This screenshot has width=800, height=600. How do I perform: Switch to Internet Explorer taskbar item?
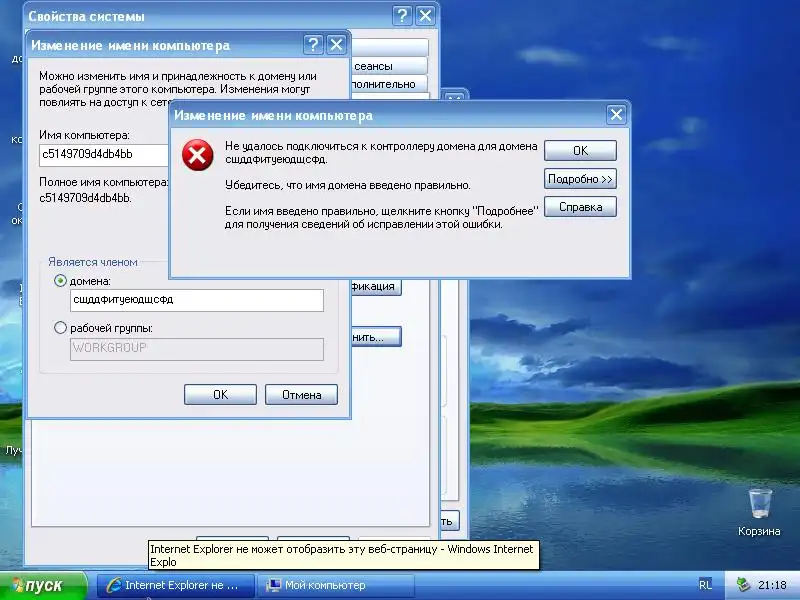[176, 585]
